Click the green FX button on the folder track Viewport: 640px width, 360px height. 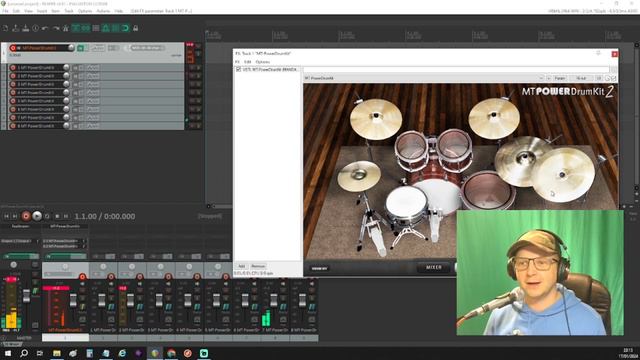pyautogui.click(x=80, y=48)
